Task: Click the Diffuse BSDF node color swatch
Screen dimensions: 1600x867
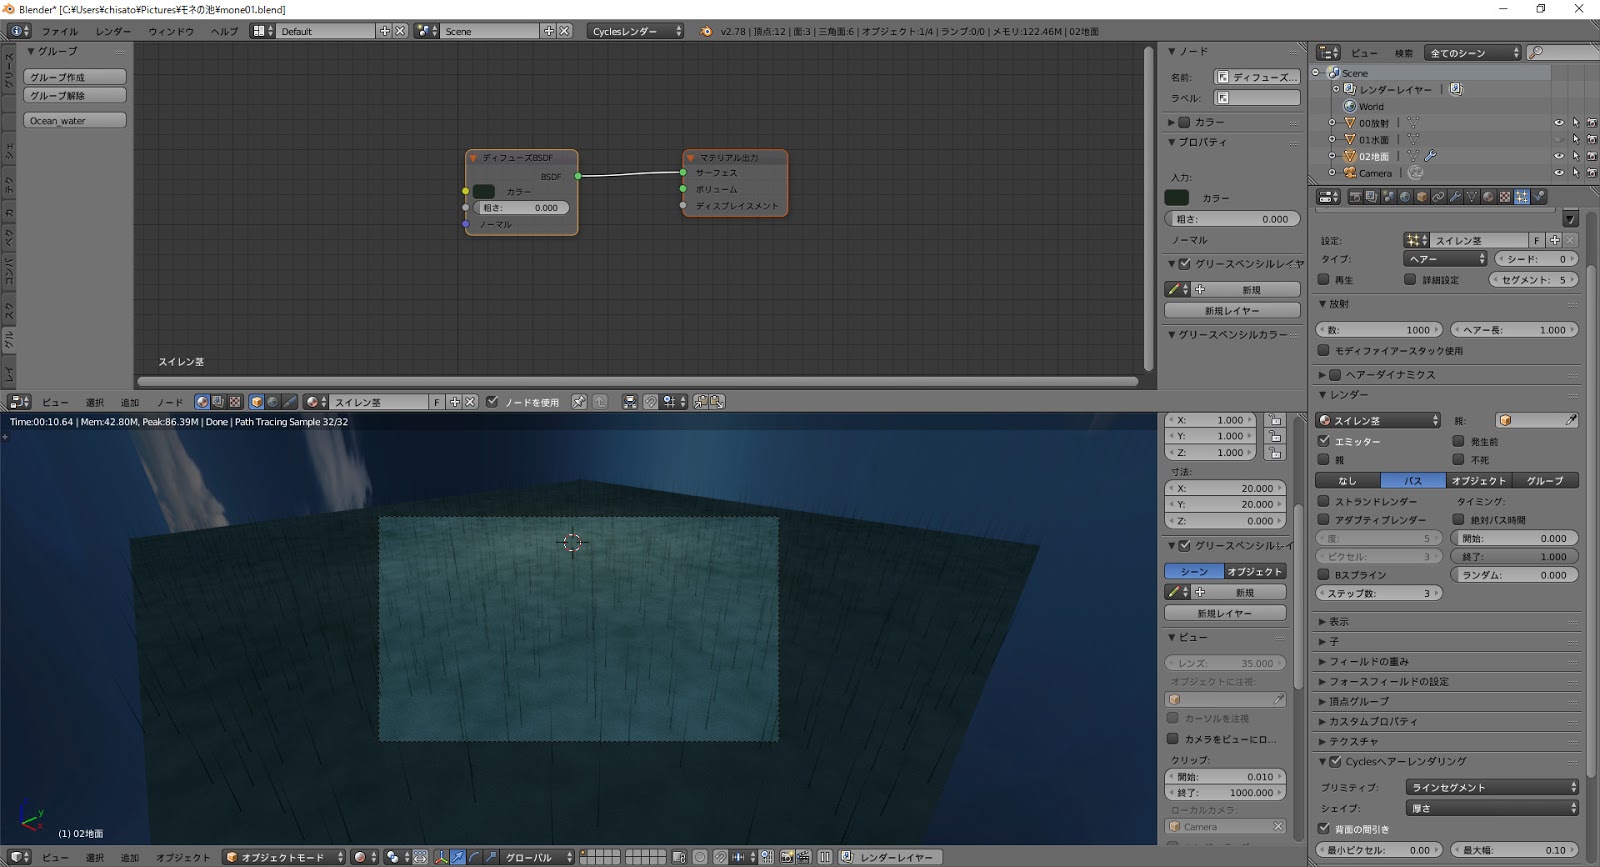Action: point(484,191)
